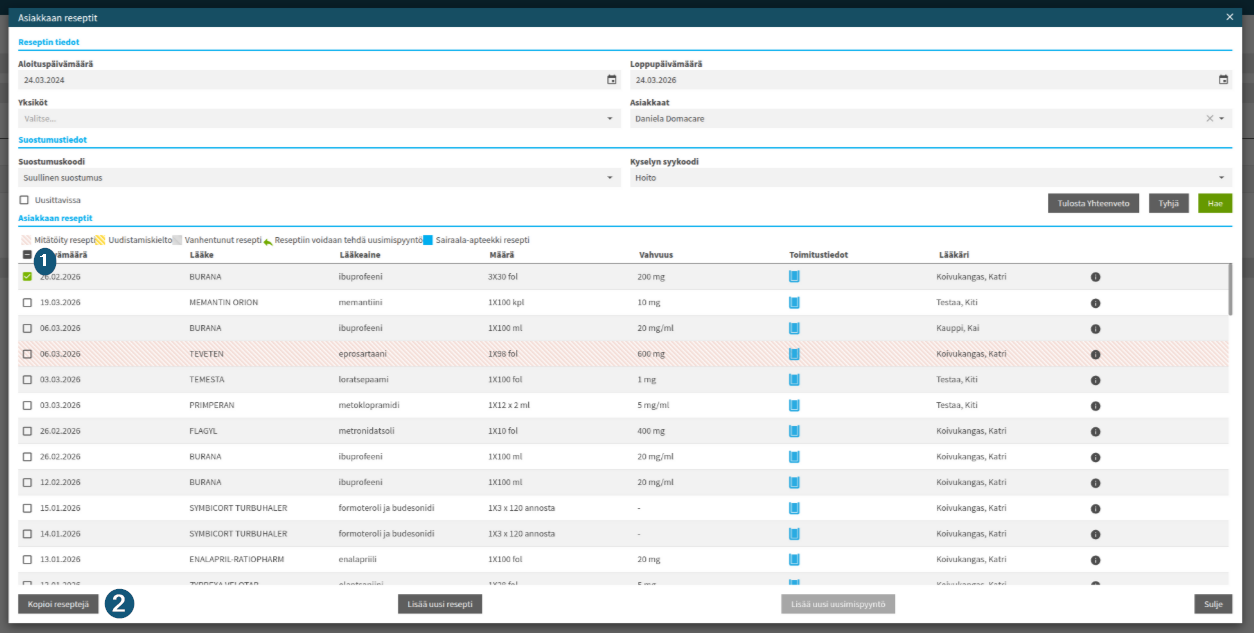Open the Yksiköt dropdown
The width and height of the screenshot is (1254, 633).
click(x=319, y=118)
